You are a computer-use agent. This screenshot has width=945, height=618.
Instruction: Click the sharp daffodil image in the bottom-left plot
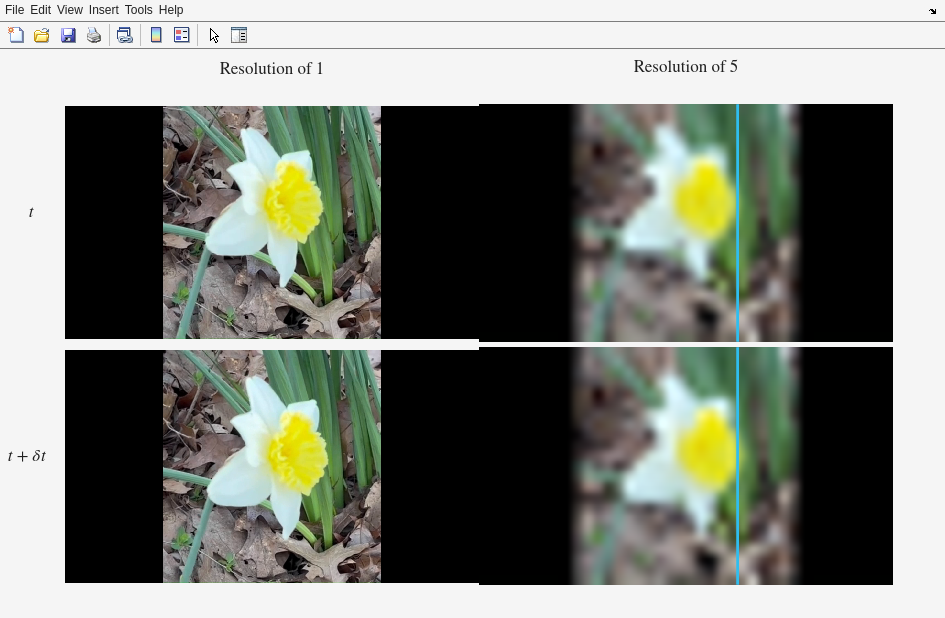point(272,466)
